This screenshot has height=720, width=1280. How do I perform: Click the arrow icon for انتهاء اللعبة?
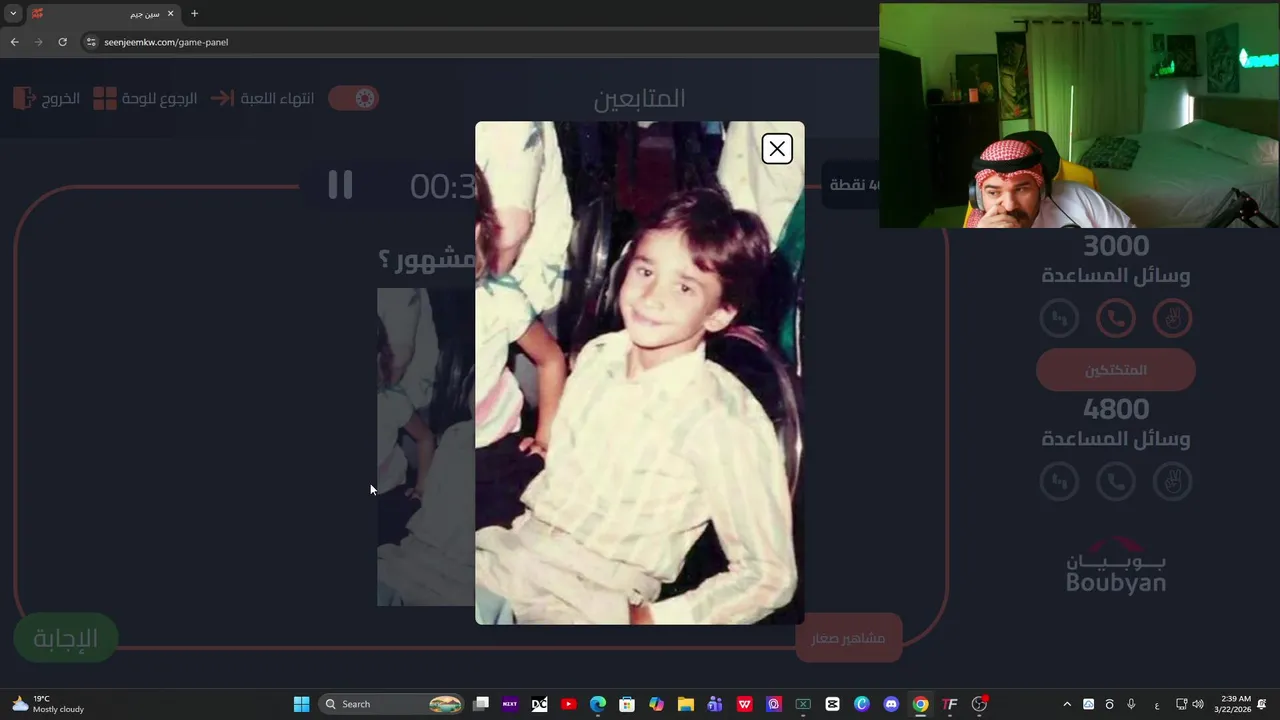pos(222,98)
